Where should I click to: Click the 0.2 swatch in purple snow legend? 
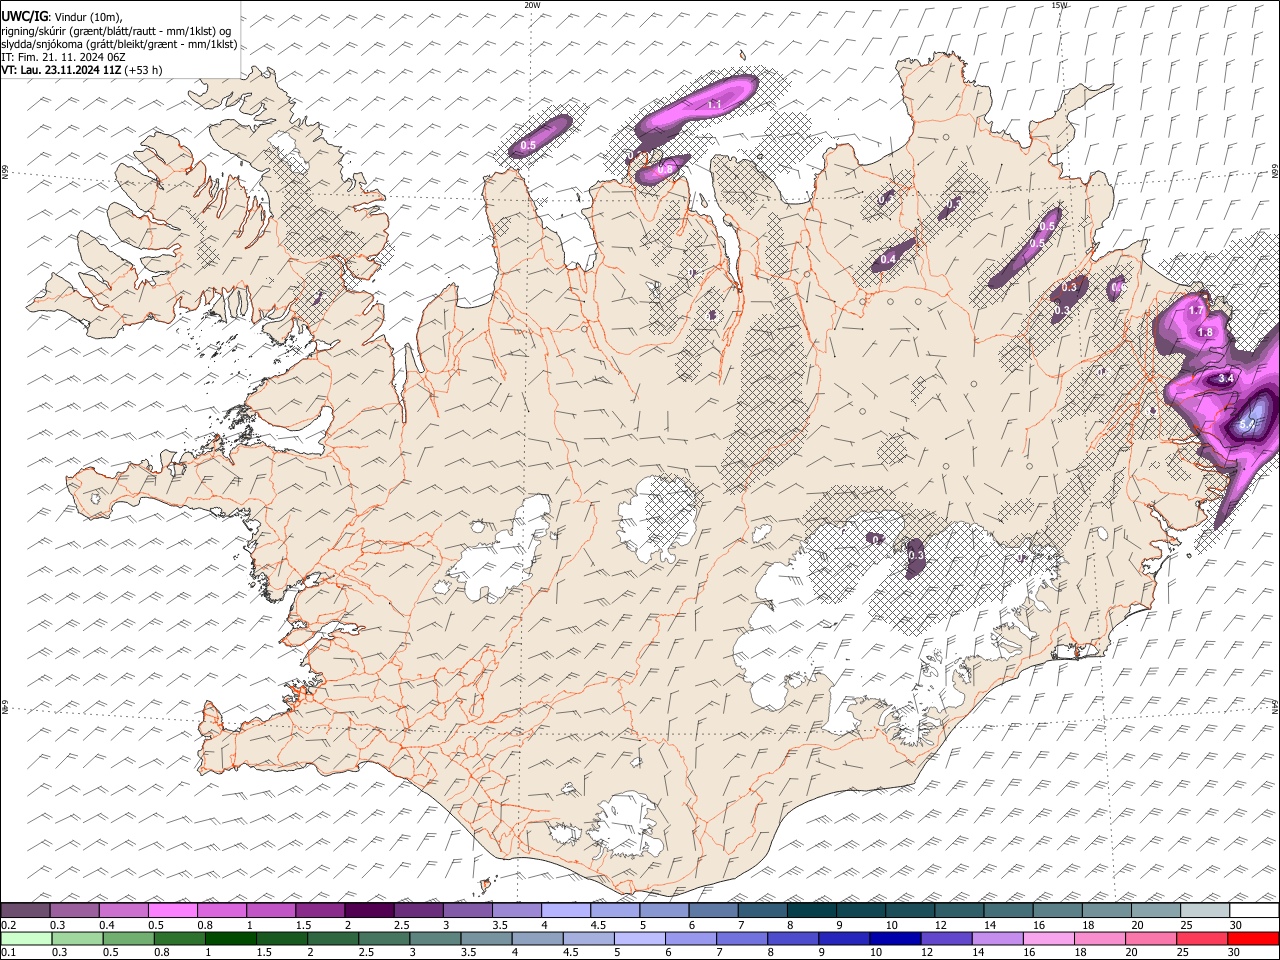pyautogui.click(x=25, y=911)
